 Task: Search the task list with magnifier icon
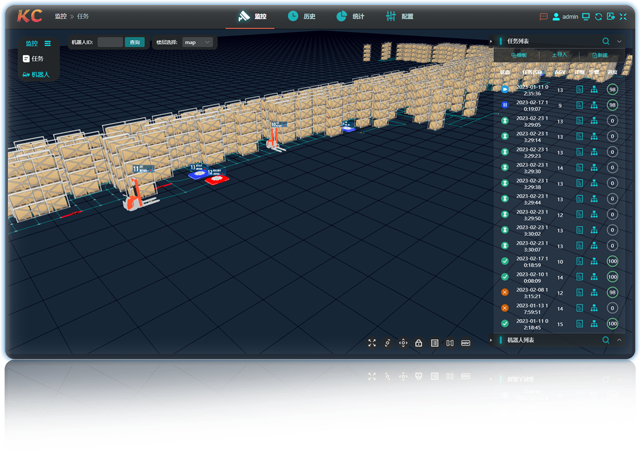click(605, 41)
